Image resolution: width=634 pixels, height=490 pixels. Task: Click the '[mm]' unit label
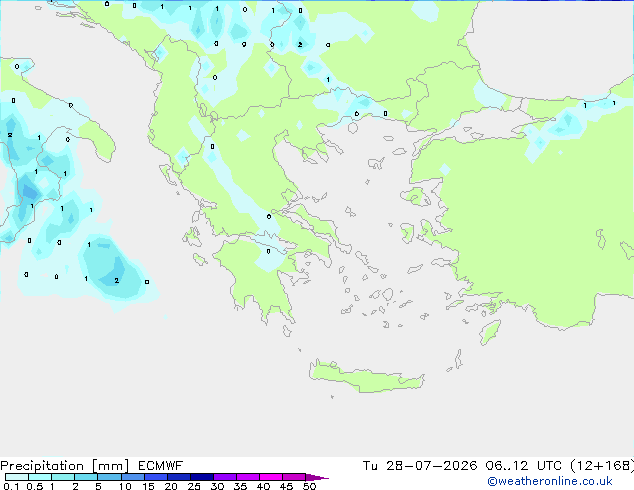(110, 466)
